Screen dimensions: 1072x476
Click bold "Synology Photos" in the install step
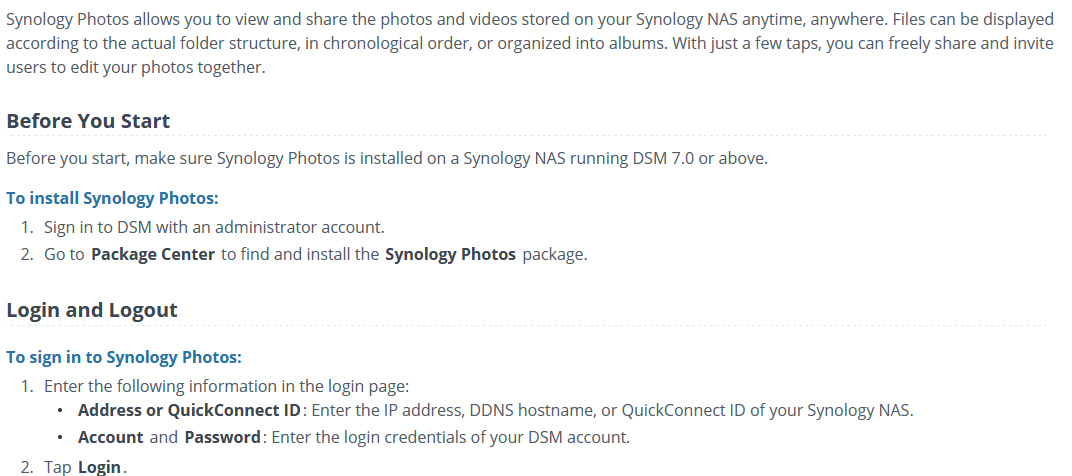pyautogui.click(x=450, y=254)
